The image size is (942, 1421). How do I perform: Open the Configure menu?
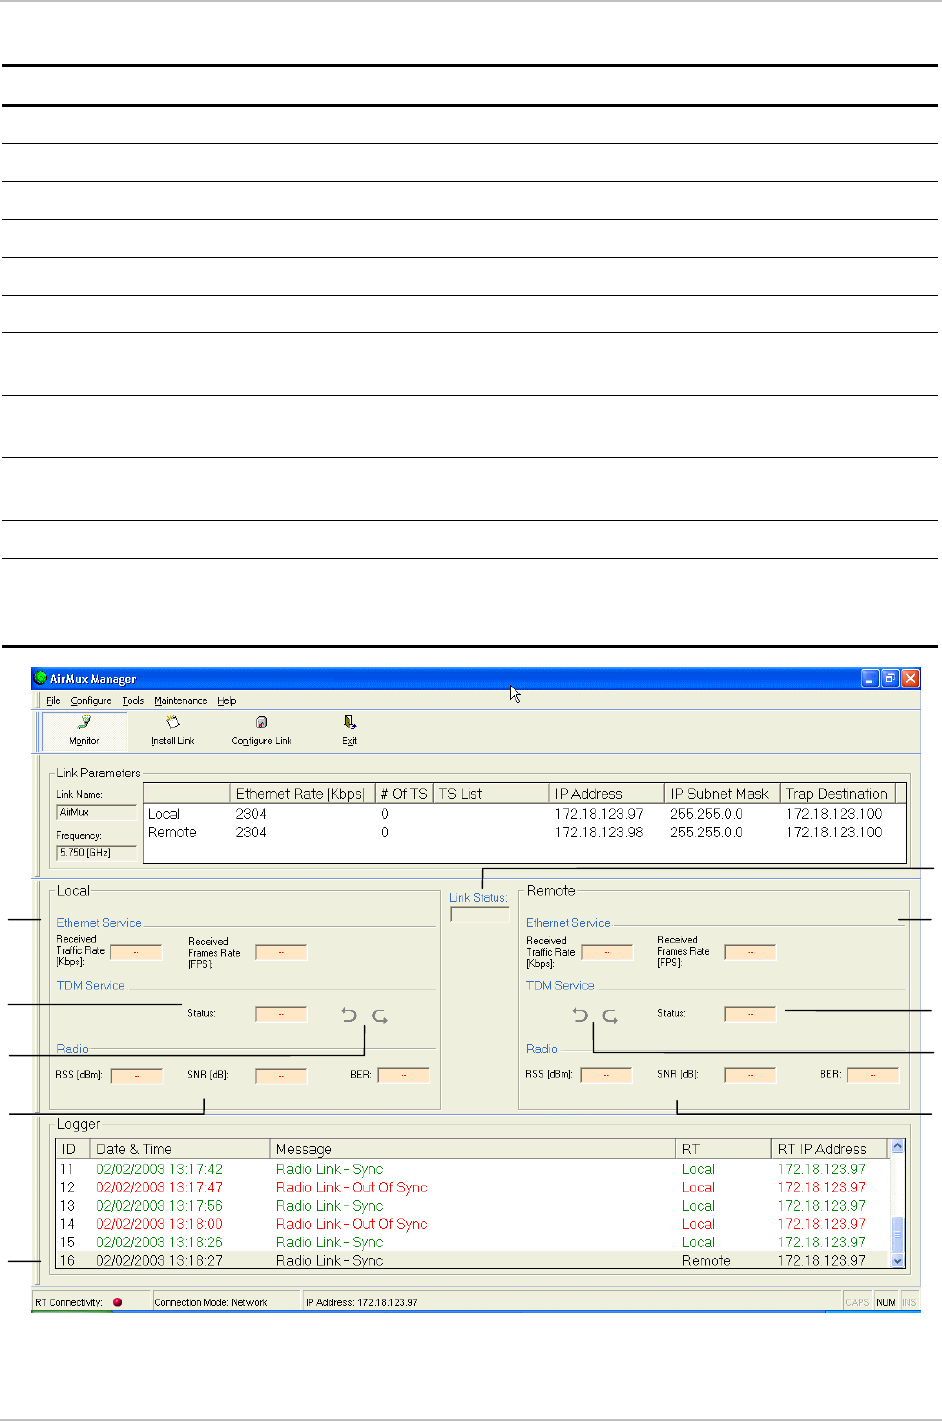[91, 701]
